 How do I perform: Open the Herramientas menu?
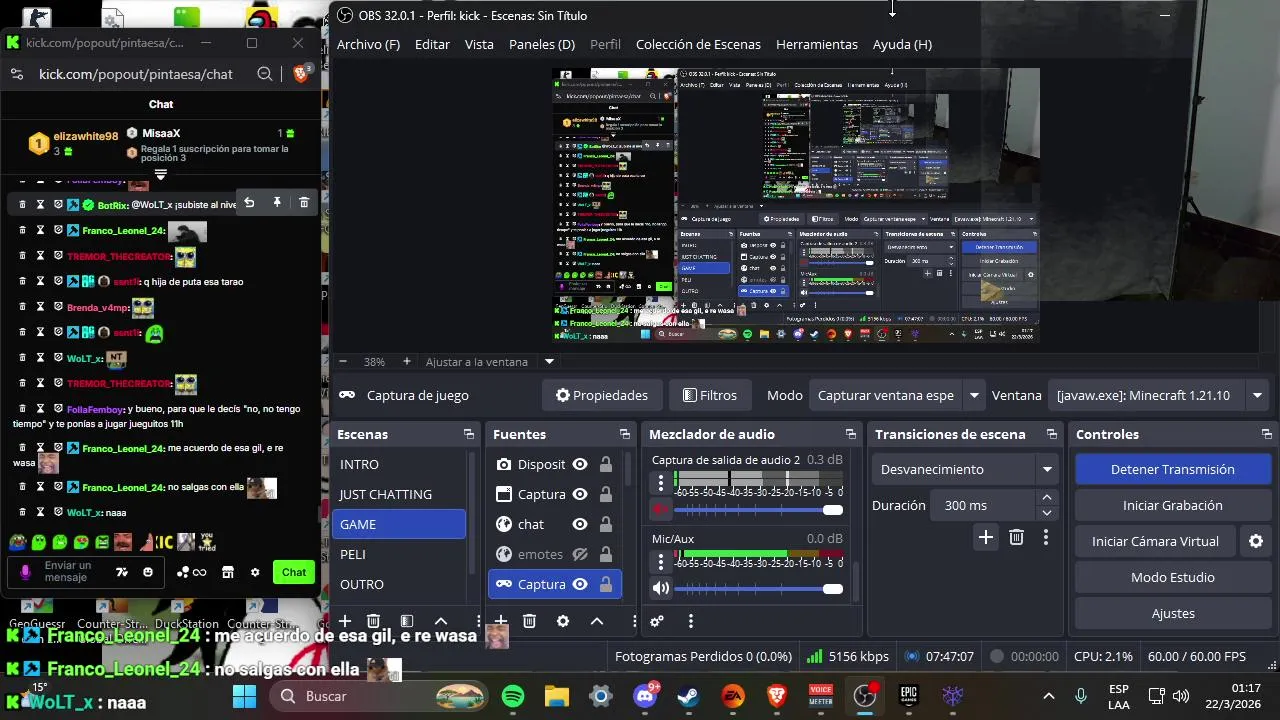[817, 44]
